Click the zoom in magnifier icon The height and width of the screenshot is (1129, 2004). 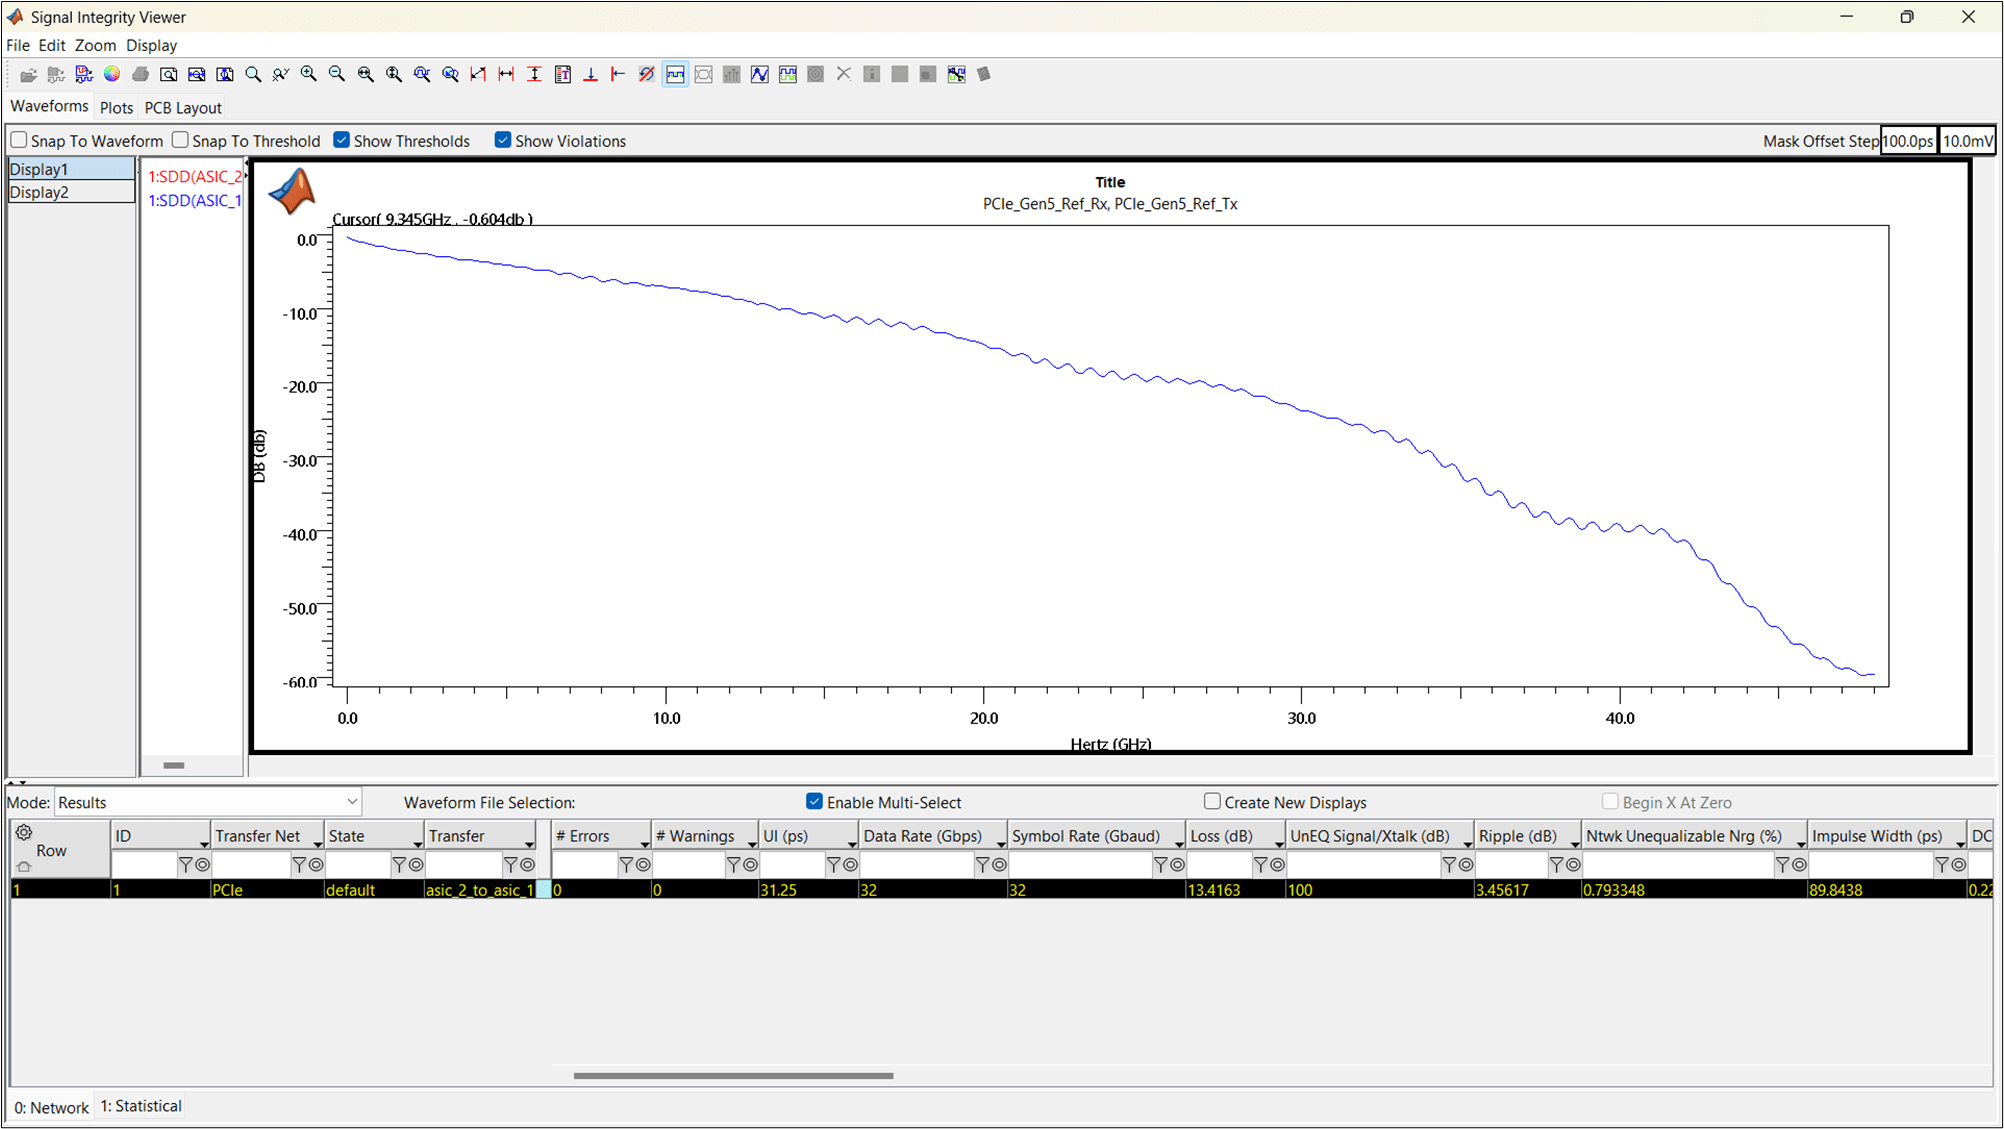tap(308, 74)
